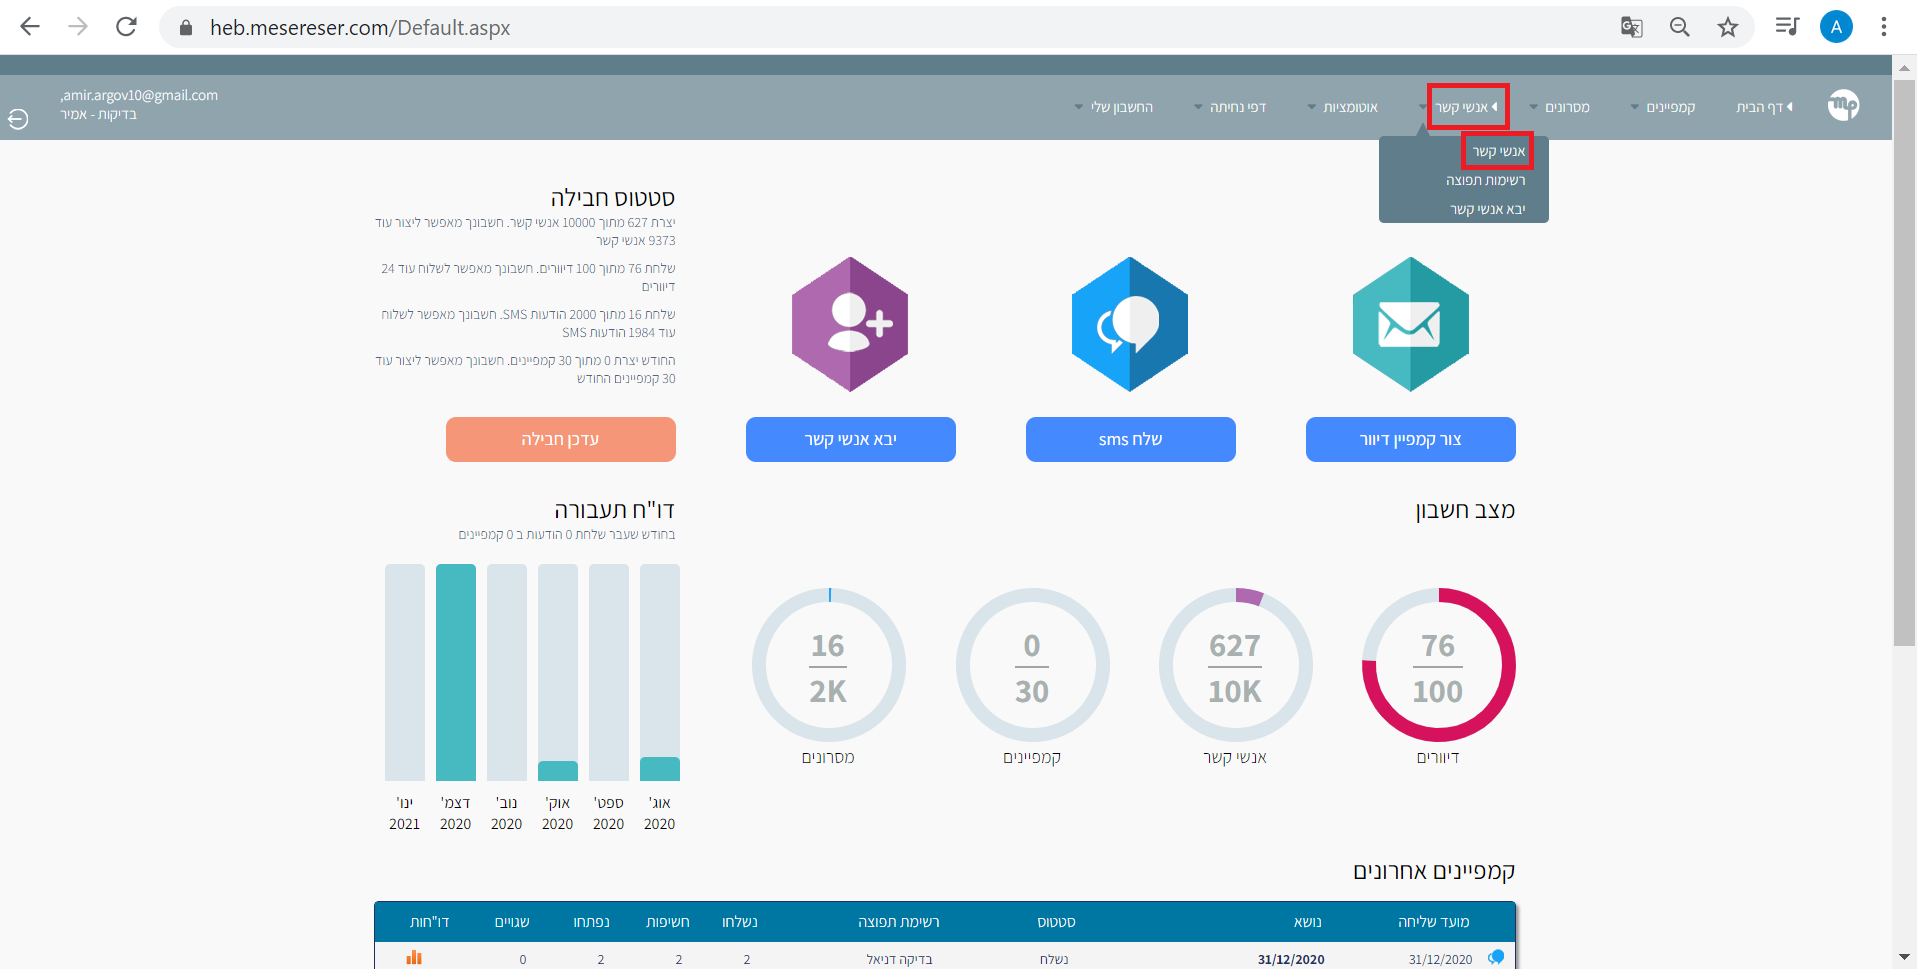Expand the אוטומציות navigation dropdown
The width and height of the screenshot is (1917, 969).
(1343, 107)
